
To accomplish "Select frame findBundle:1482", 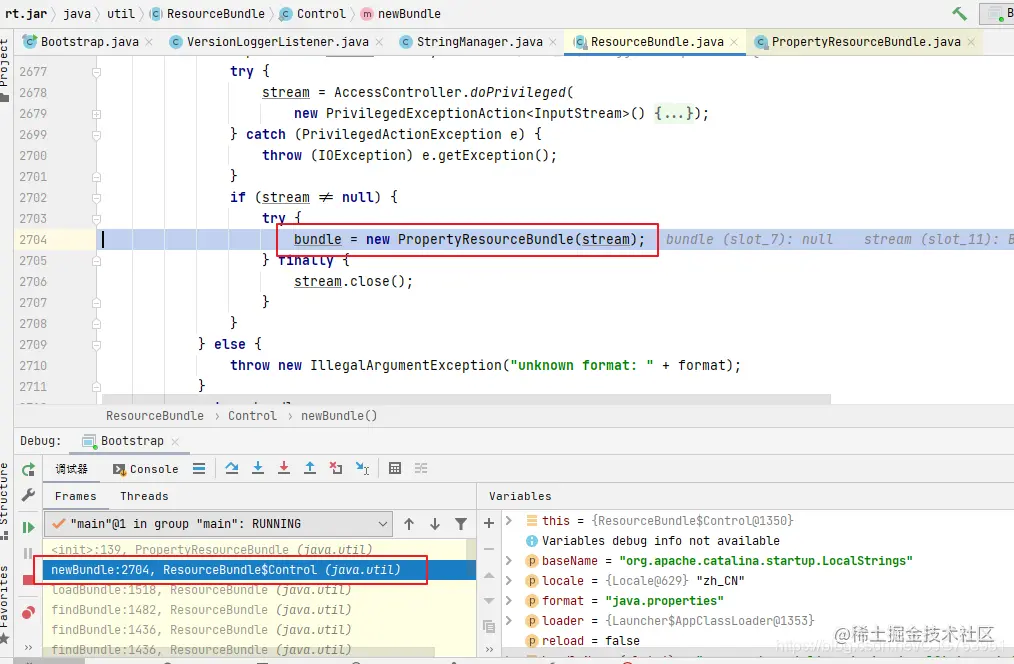I will [x=201, y=610].
